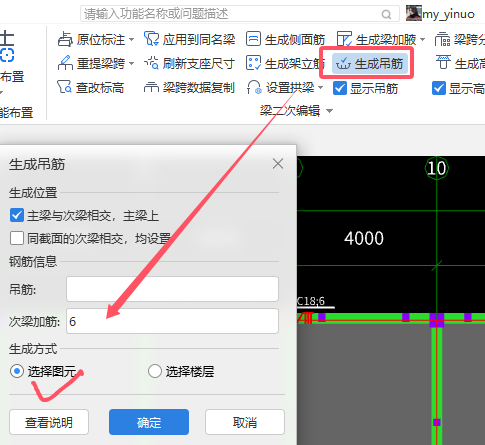Expand the 重提梁跨 dropdown arrow

(131, 63)
